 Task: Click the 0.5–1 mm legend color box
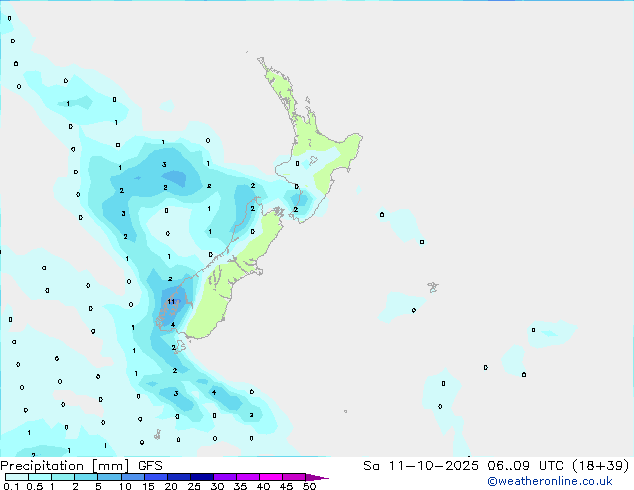[x=40, y=477]
